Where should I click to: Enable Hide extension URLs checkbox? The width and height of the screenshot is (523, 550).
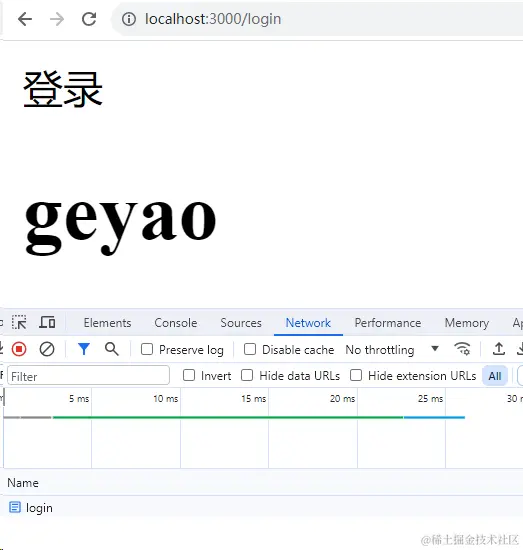[356, 375]
